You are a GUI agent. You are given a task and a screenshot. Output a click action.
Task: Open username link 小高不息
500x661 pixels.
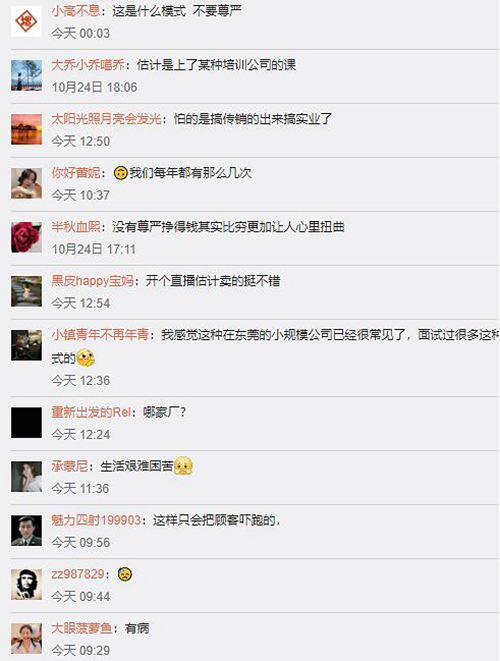tap(76, 11)
